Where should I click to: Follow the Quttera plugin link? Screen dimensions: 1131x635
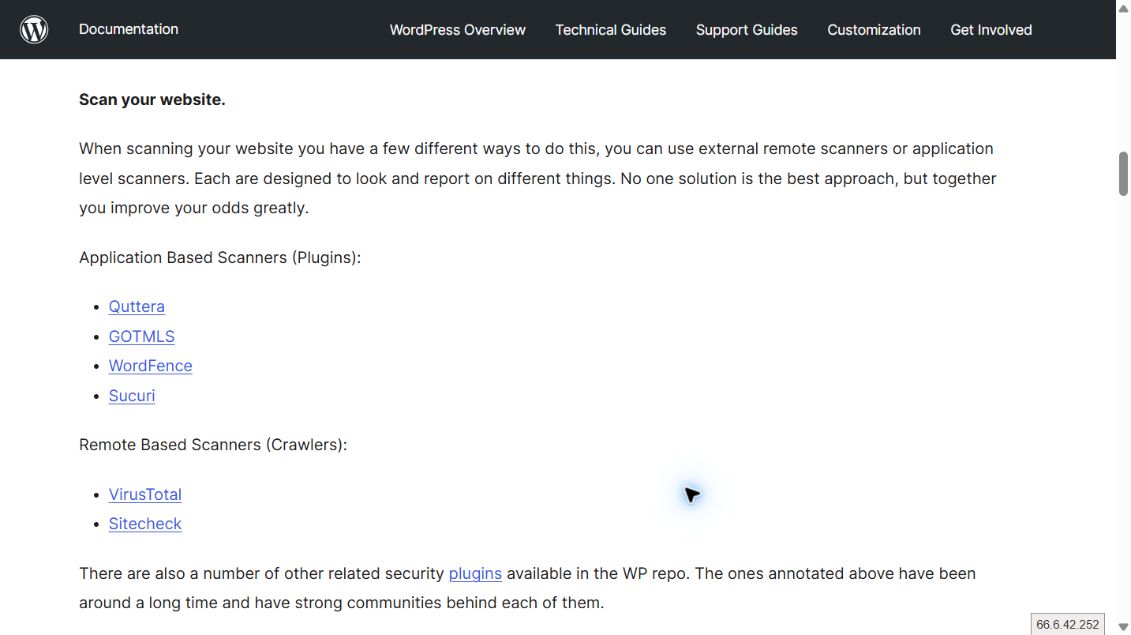(136, 307)
